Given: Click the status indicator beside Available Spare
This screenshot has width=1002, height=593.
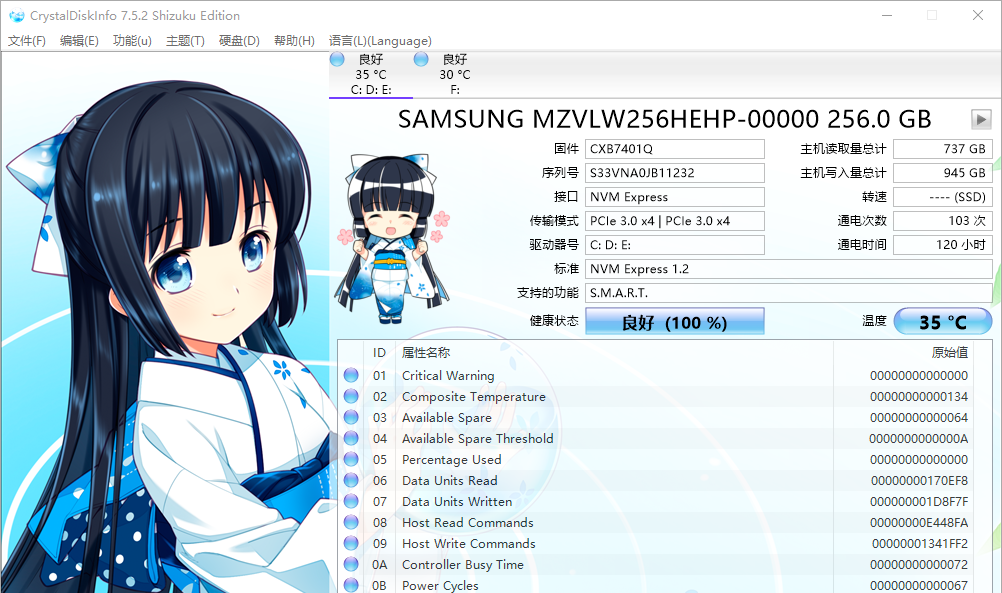Looking at the screenshot, I should (x=350, y=417).
